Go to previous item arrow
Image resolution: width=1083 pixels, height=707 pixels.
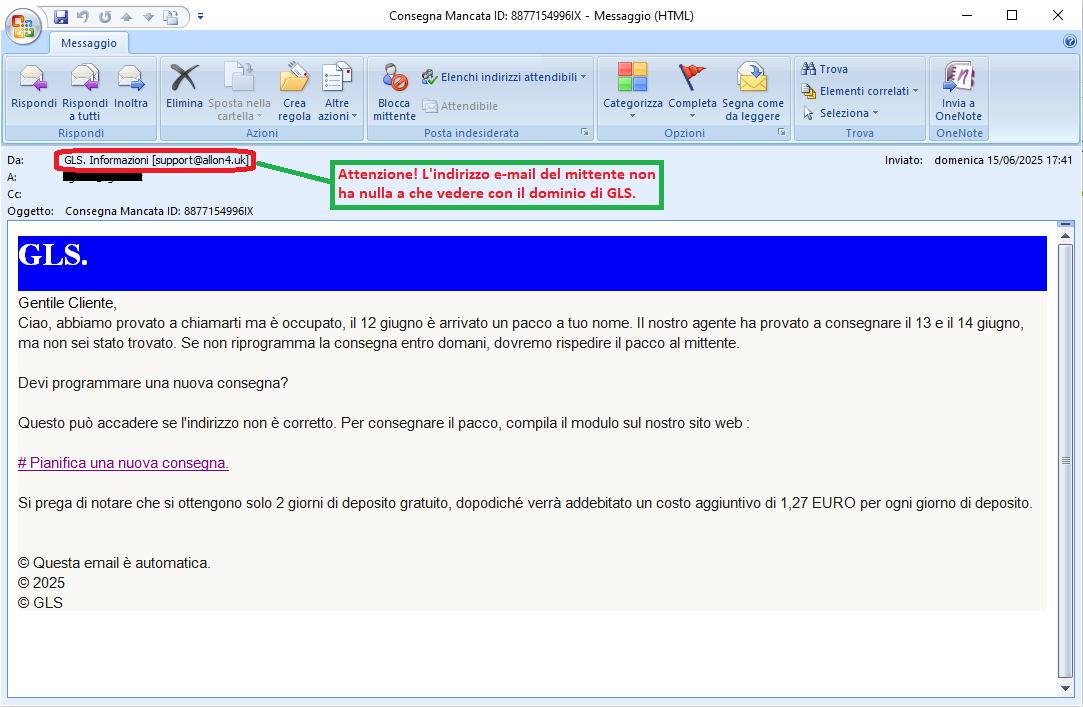tap(126, 17)
